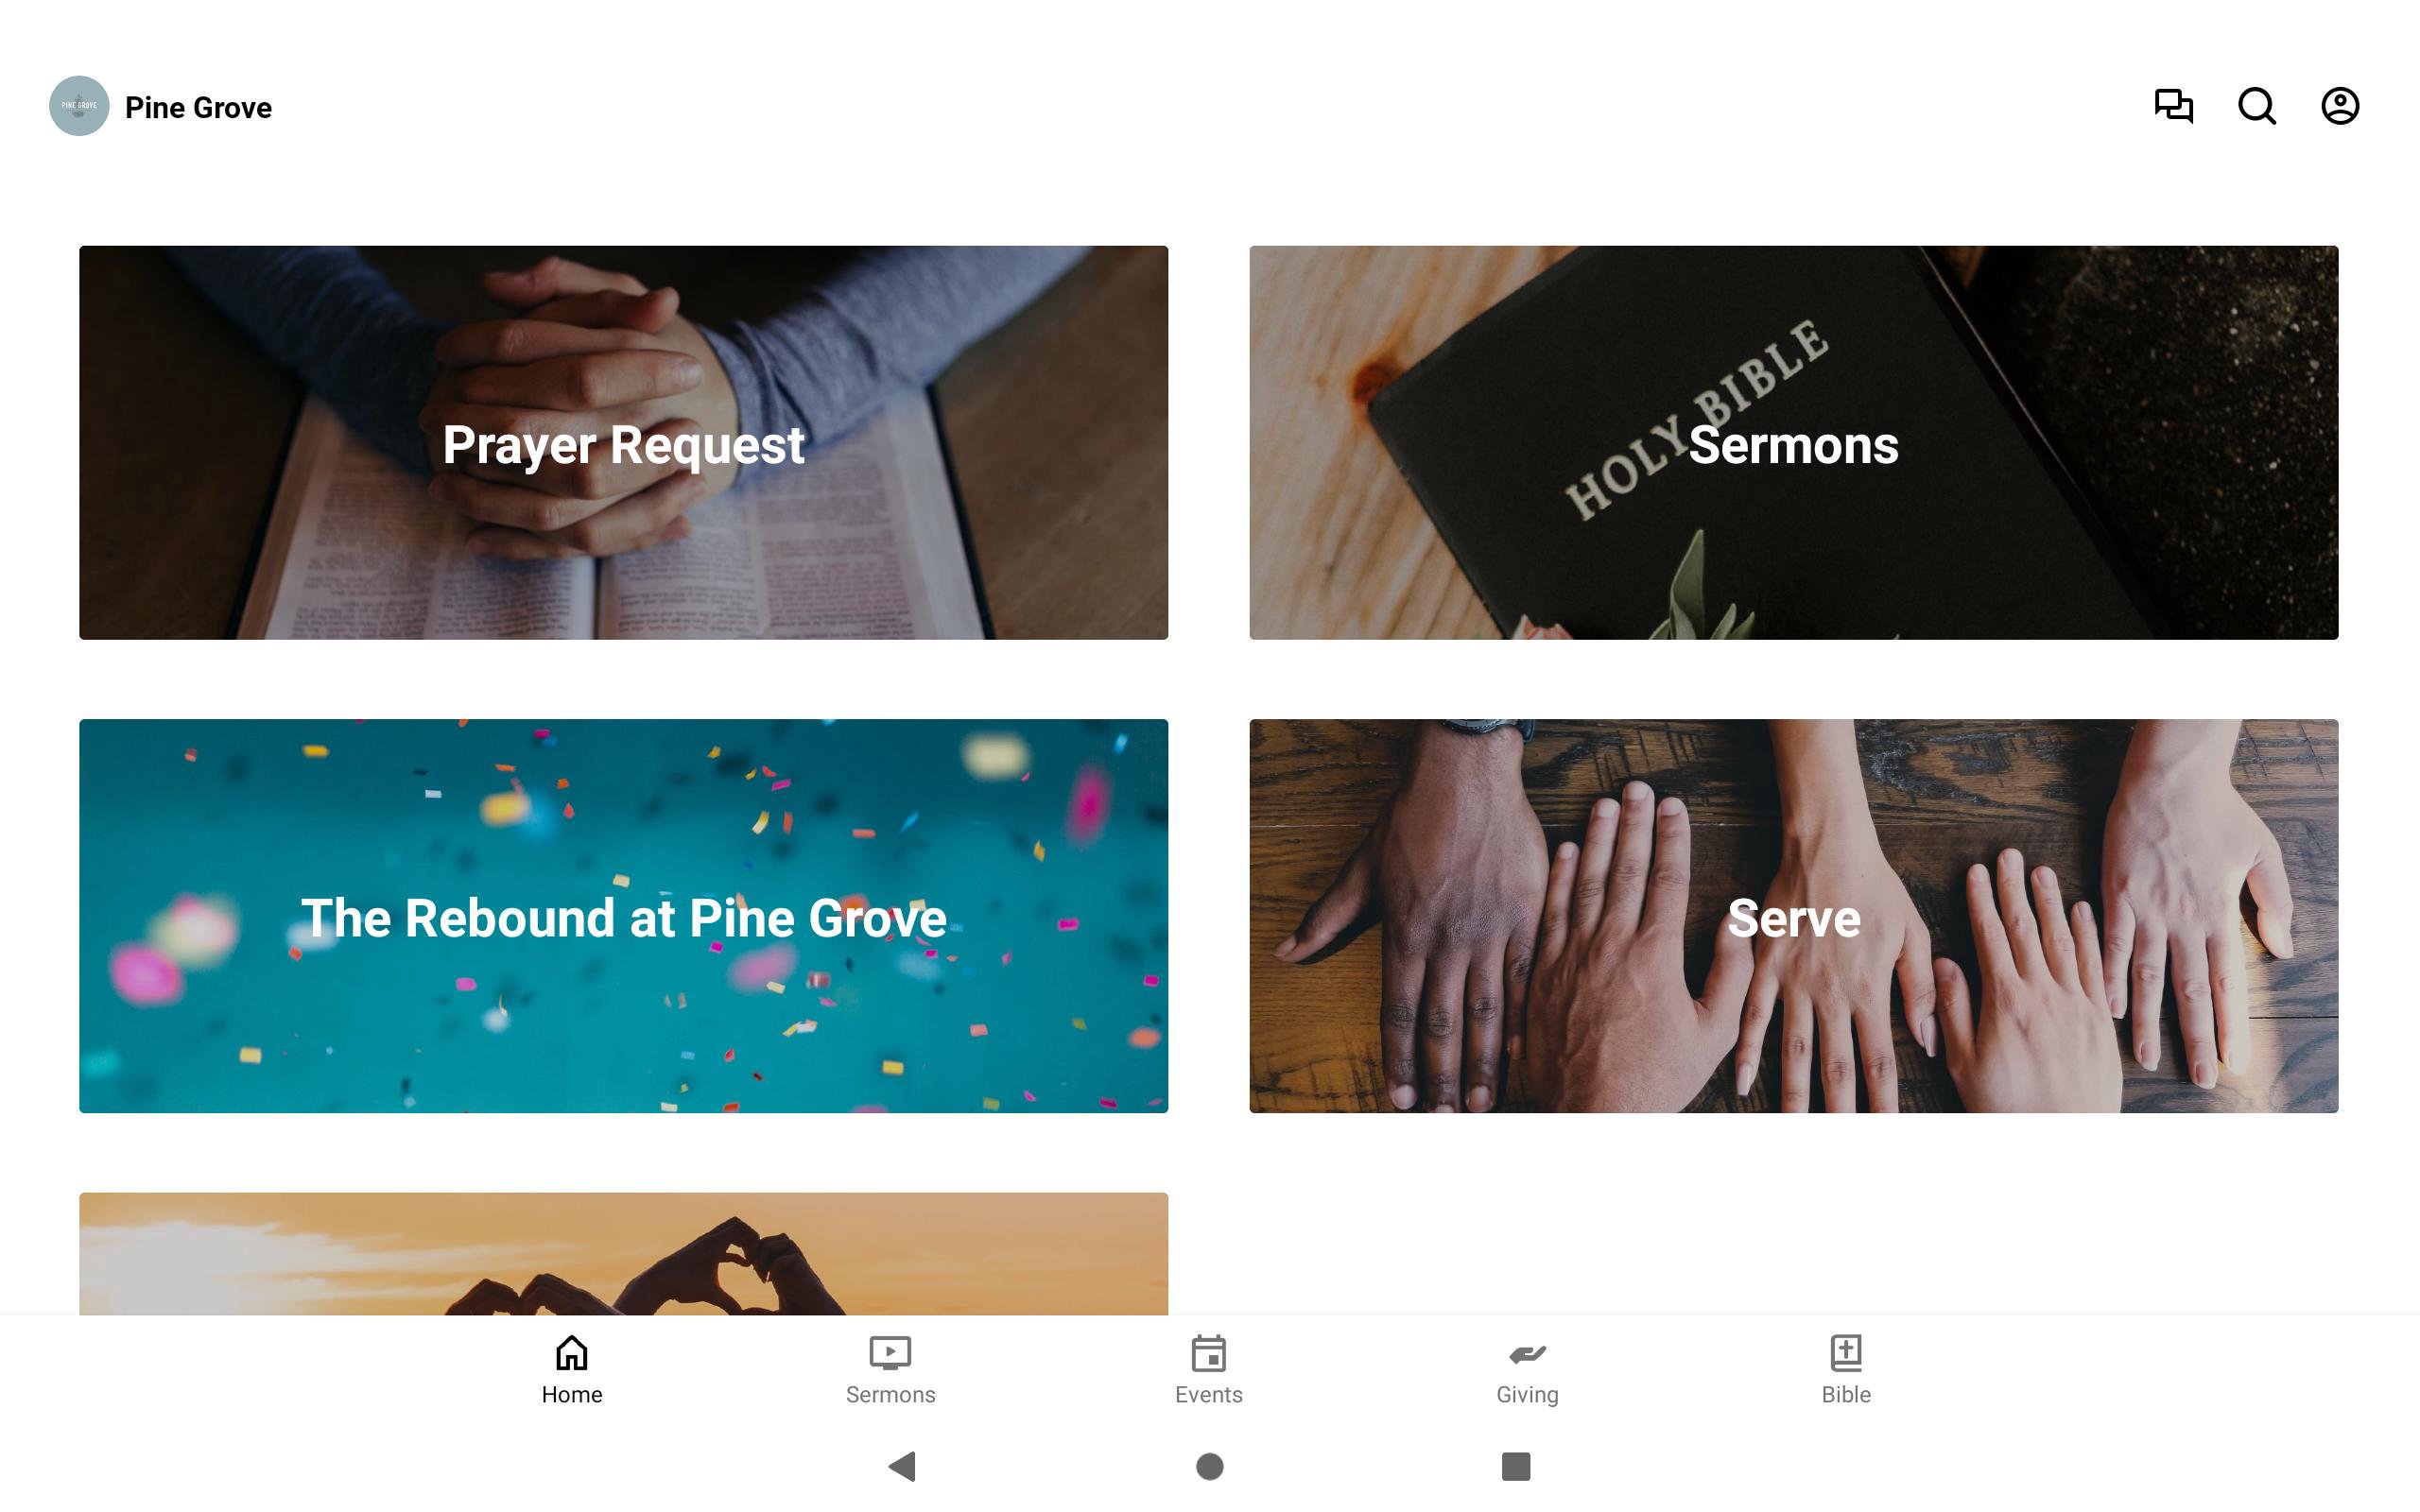Open the Sermons Holy Bible card

click(1793, 442)
